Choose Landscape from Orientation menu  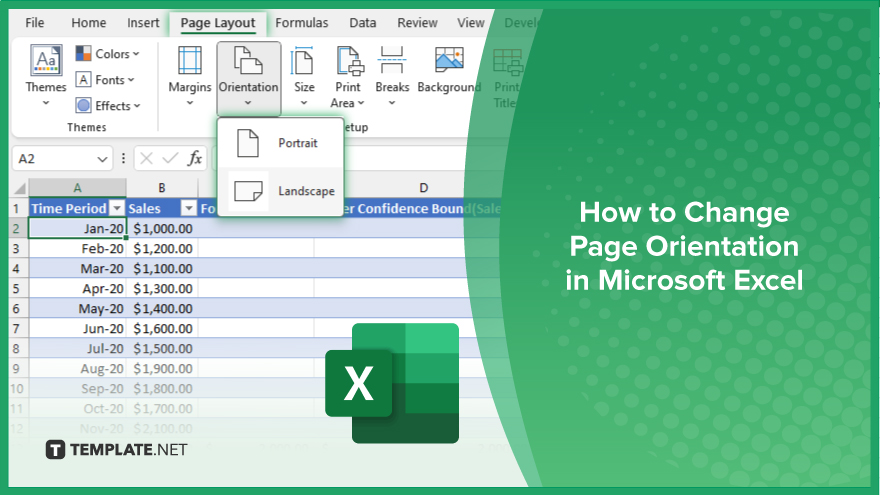[x=281, y=191]
